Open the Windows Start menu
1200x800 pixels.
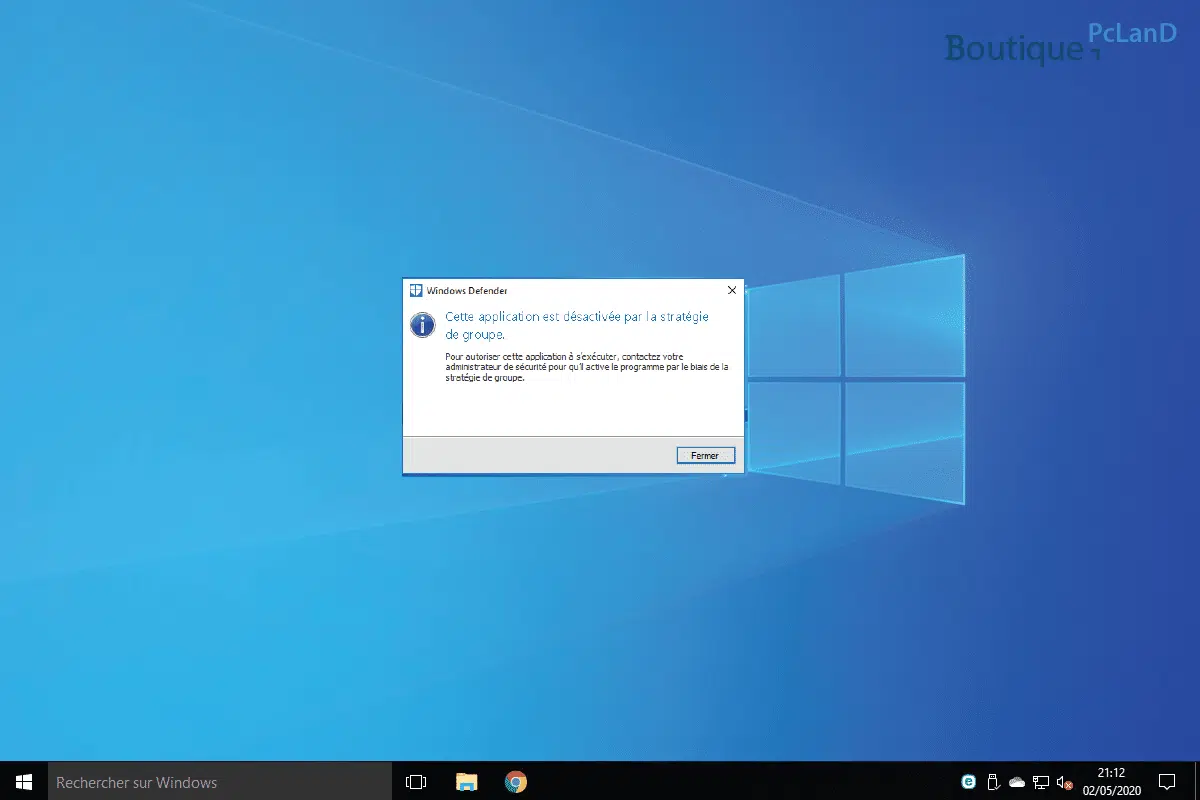[x=22, y=782]
